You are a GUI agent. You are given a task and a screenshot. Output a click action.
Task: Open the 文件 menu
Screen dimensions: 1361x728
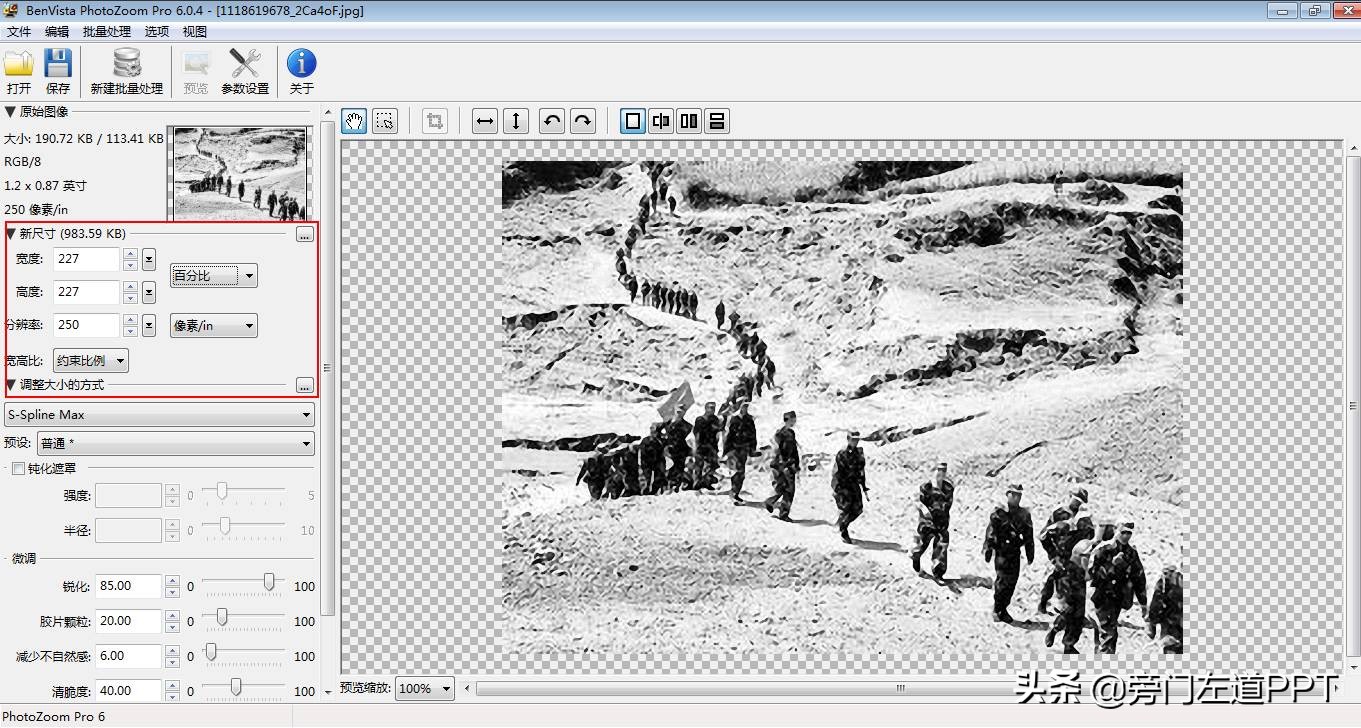pos(19,32)
